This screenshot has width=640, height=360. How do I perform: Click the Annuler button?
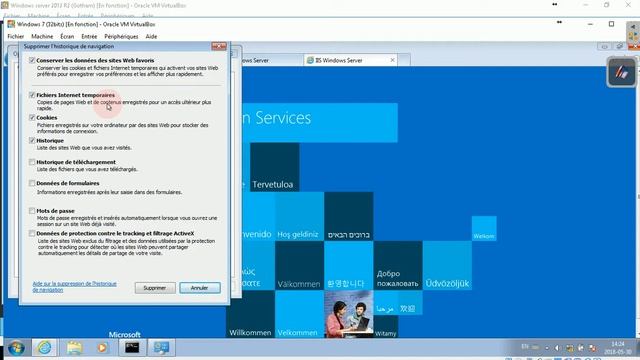[200, 288]
